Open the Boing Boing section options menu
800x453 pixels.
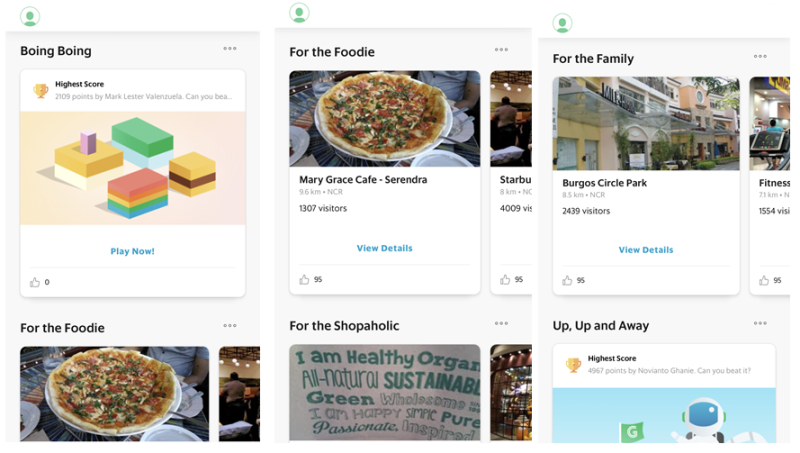[x=230, y=49]
